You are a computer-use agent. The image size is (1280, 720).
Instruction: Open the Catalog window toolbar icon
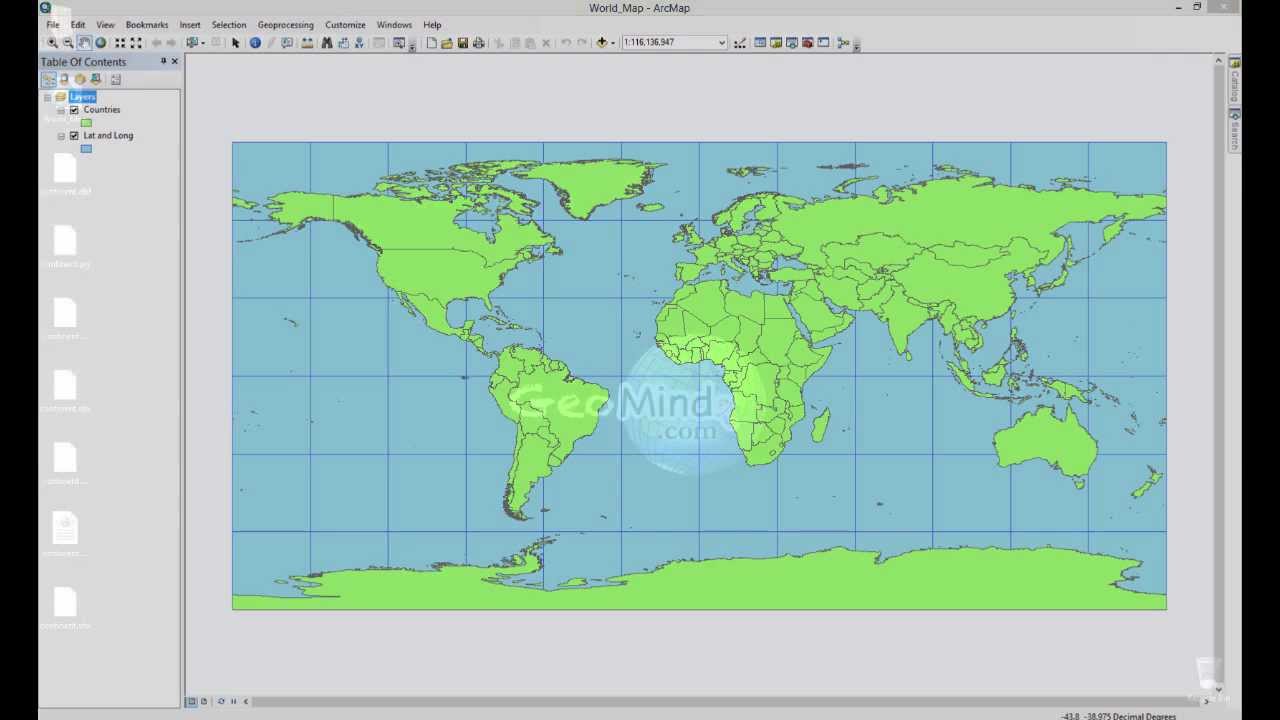coord(775,42)
